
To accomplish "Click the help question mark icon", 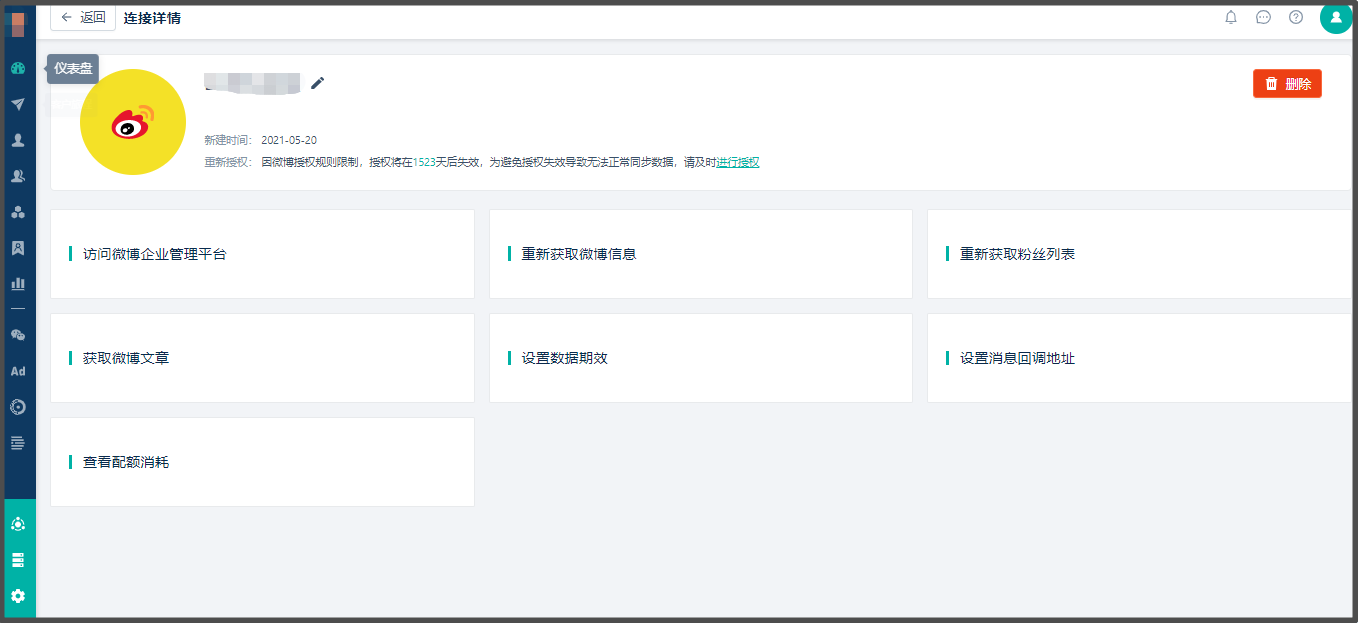I will click(1296, 17).
